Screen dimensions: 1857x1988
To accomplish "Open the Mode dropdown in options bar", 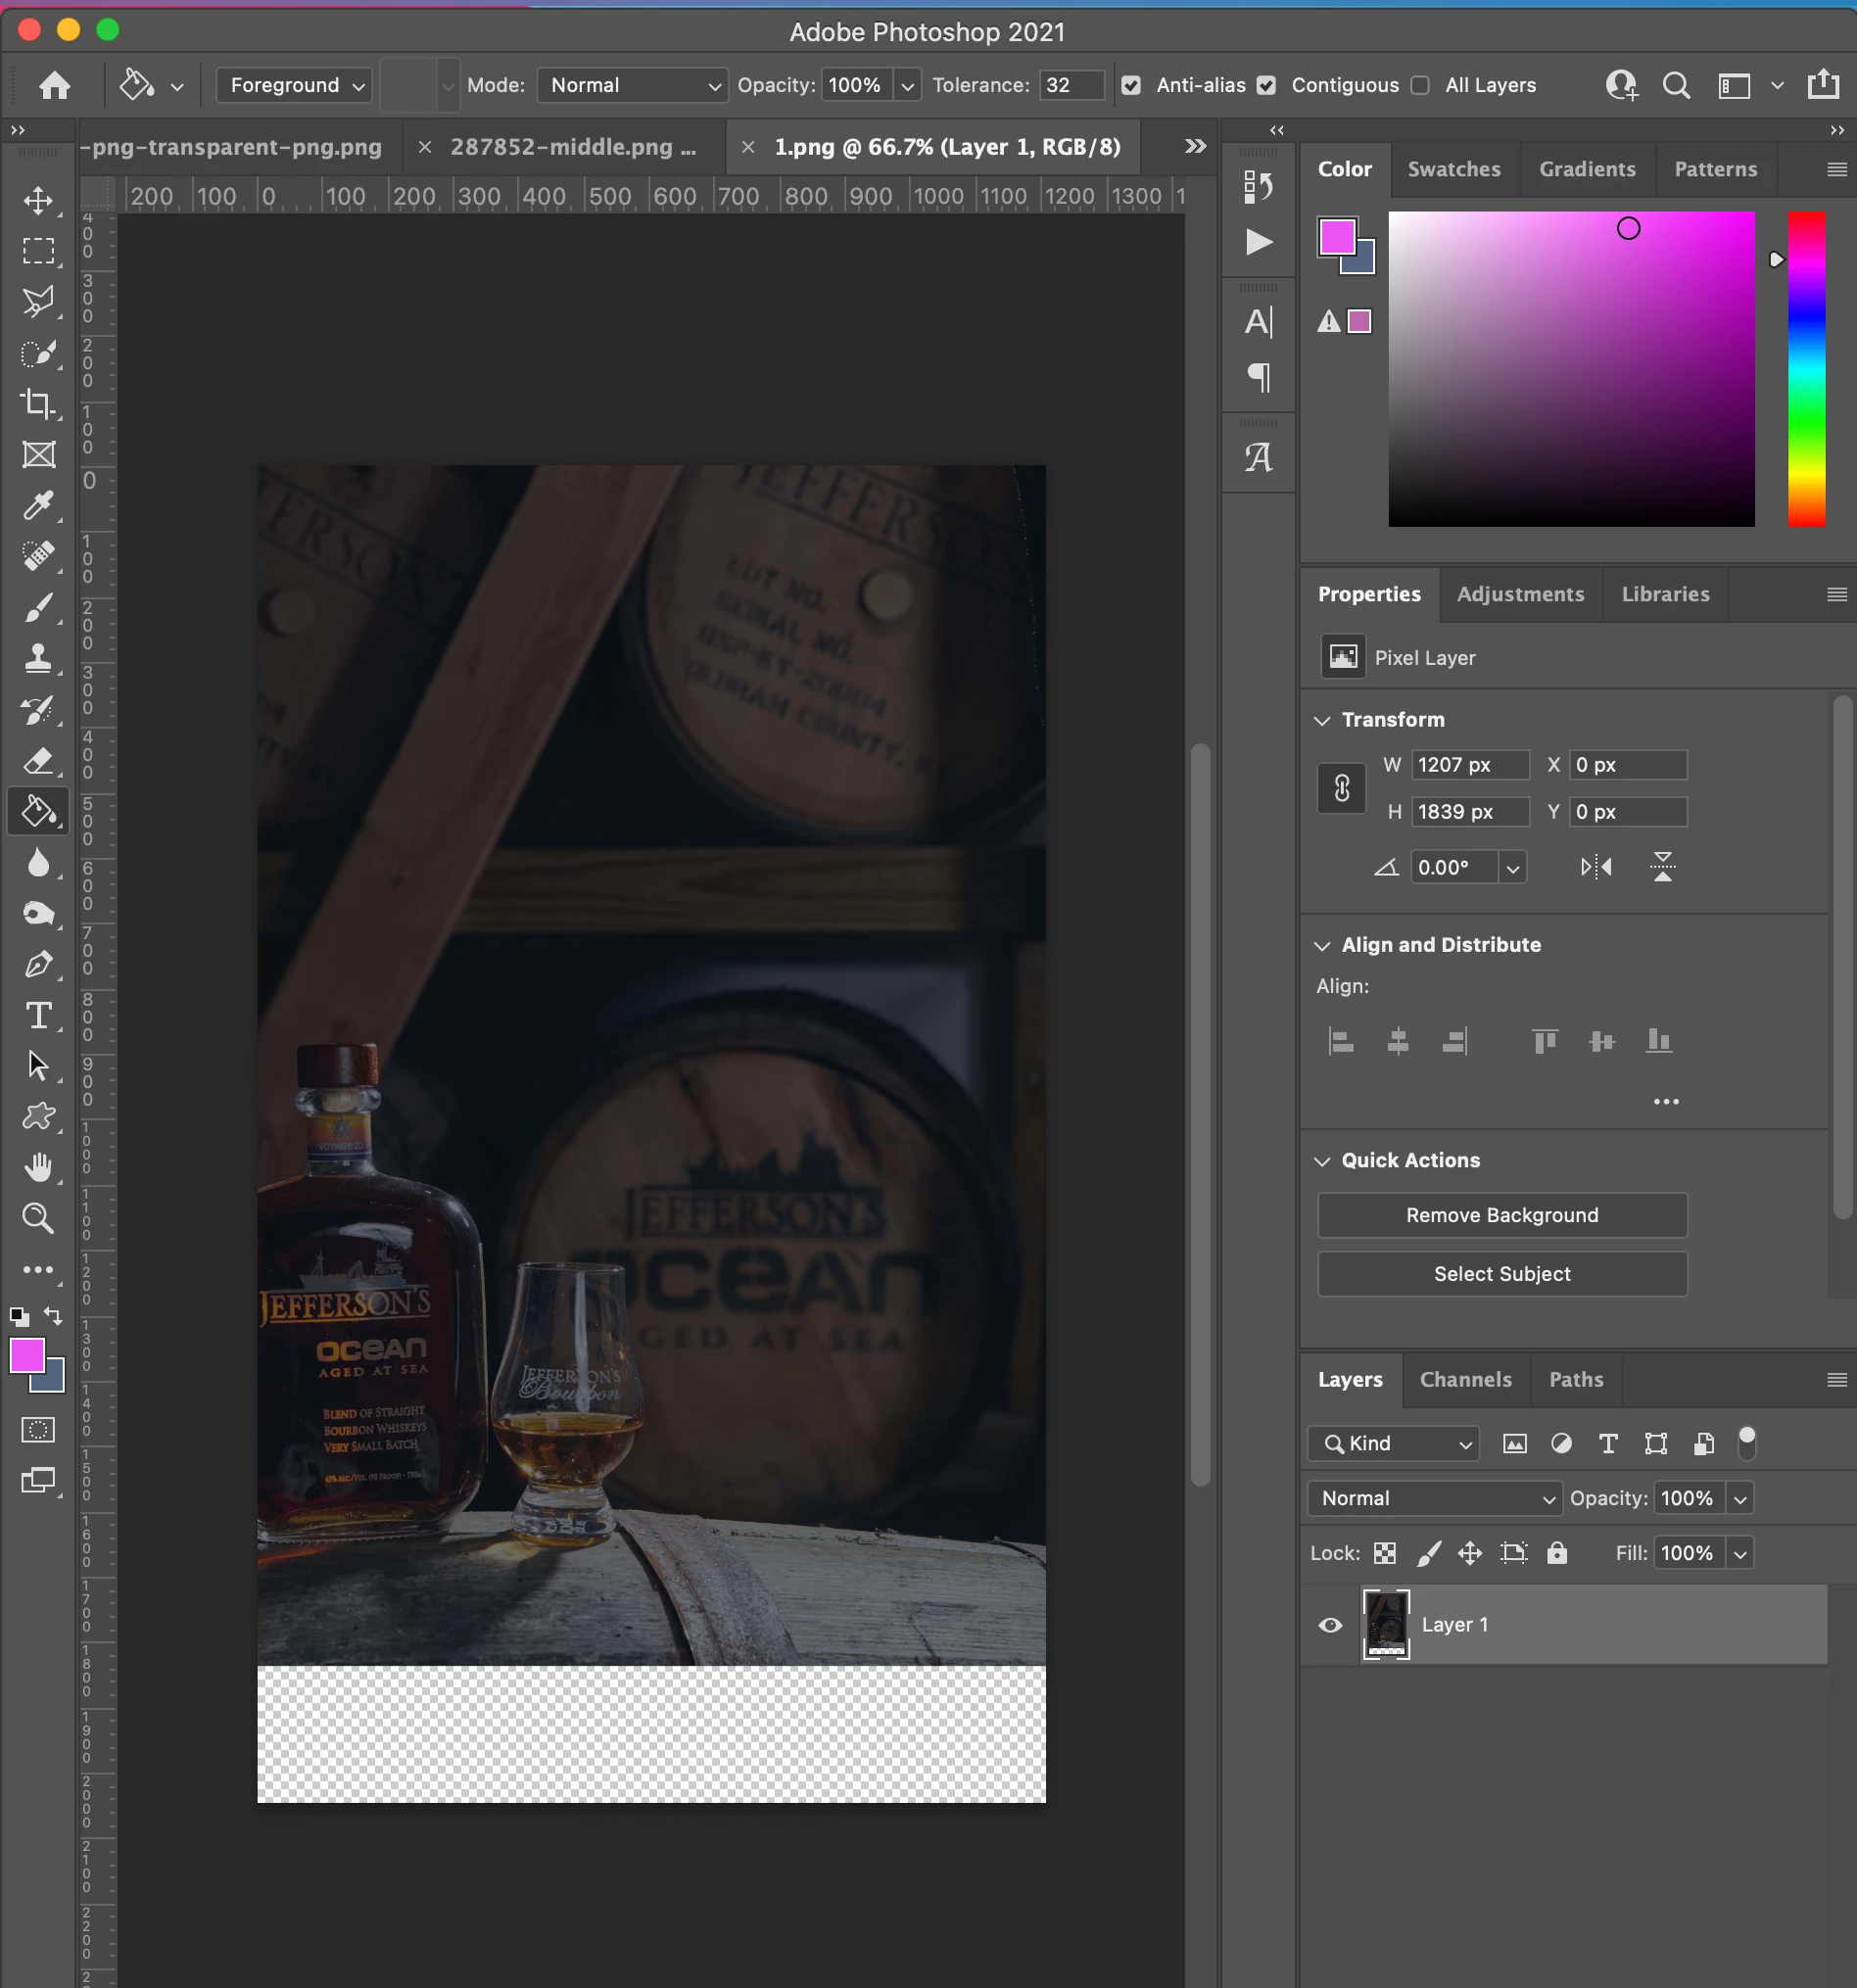I will coord(632,86).
